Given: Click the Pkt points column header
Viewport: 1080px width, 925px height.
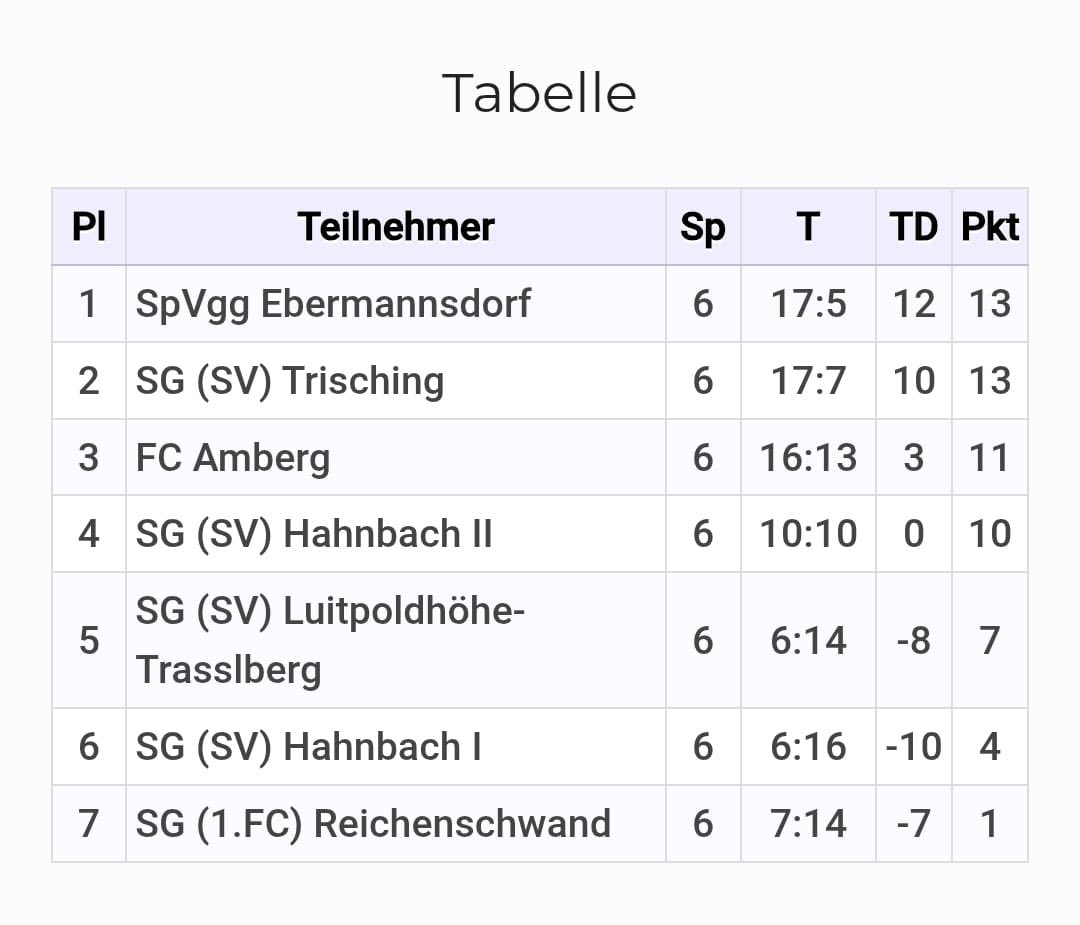Looking at the screenshot, I should click(x=990, y=227).
